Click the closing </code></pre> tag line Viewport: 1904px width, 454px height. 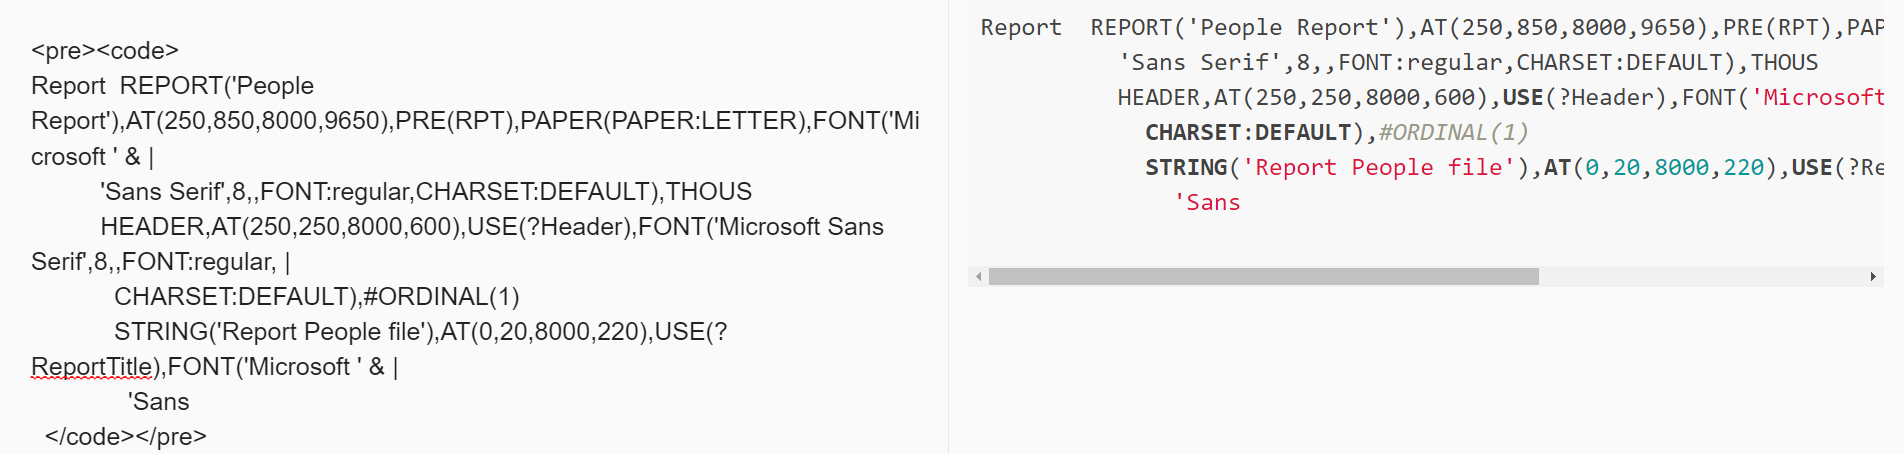126,437
